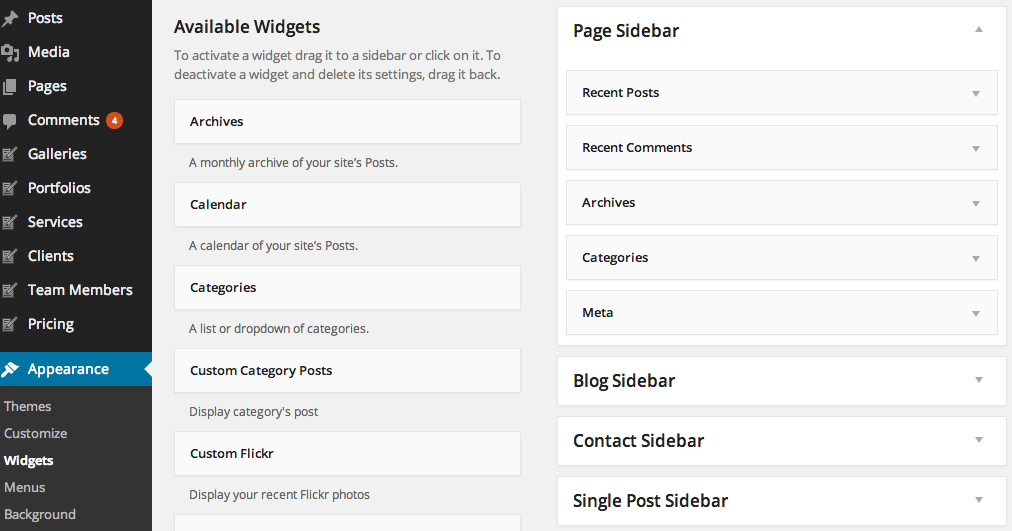
Task: Click the Posts pushpin icon
Action: (x=10, y=18)
